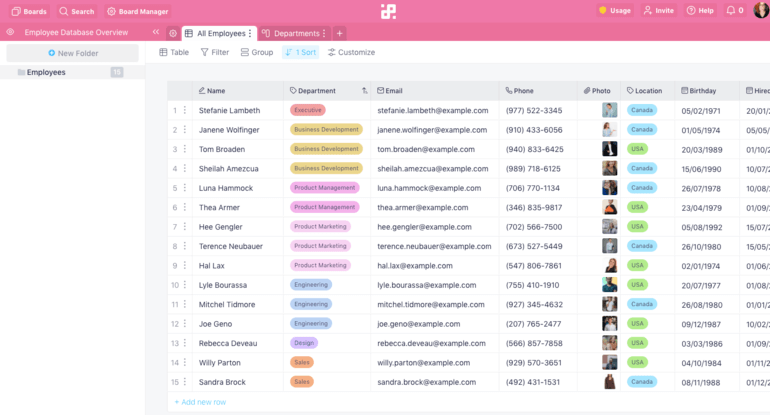Open Departments tab options menu
The height and width of the screenshot is (415, 770).
pos(324,33)
